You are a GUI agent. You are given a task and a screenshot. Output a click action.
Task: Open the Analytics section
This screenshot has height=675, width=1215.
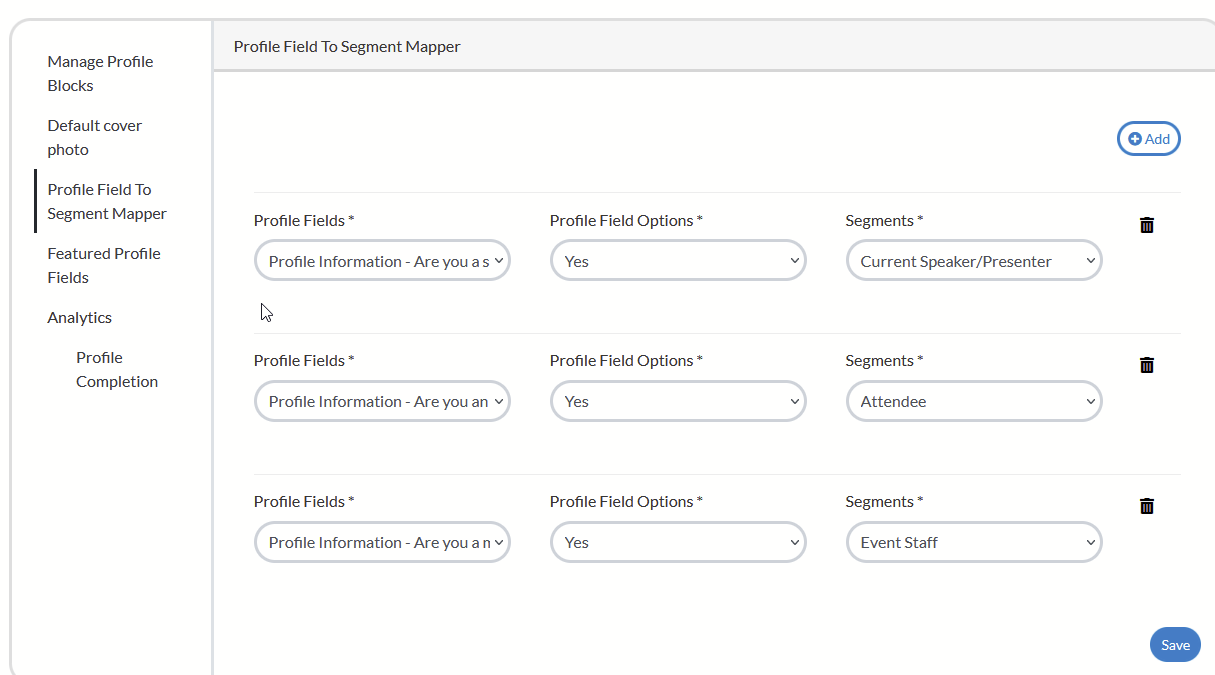point(79,317)
